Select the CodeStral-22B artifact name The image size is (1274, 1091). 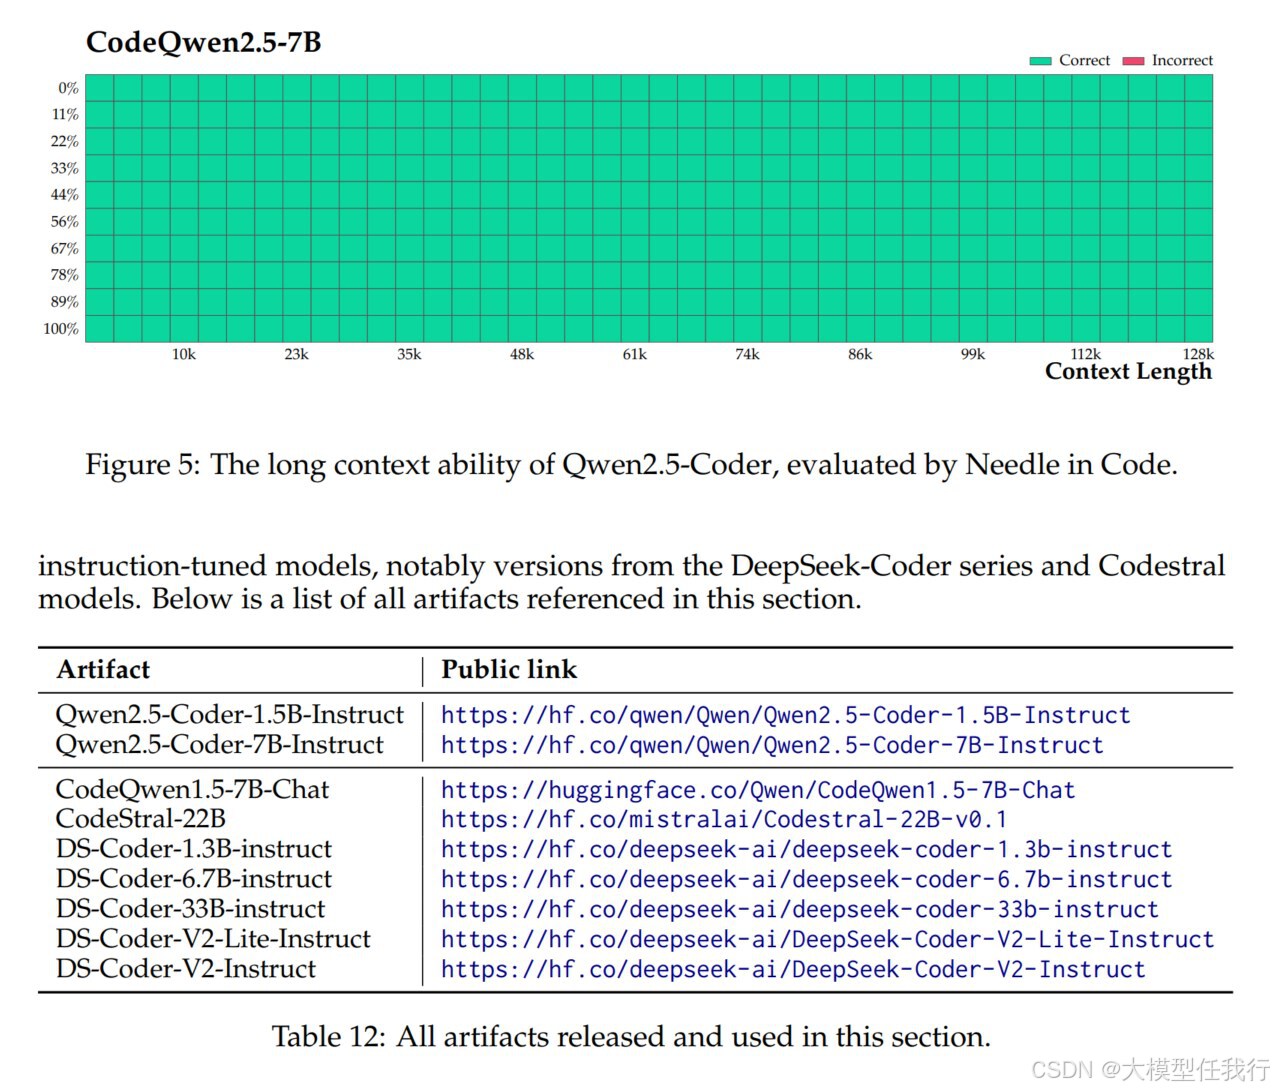pos(141,819)
